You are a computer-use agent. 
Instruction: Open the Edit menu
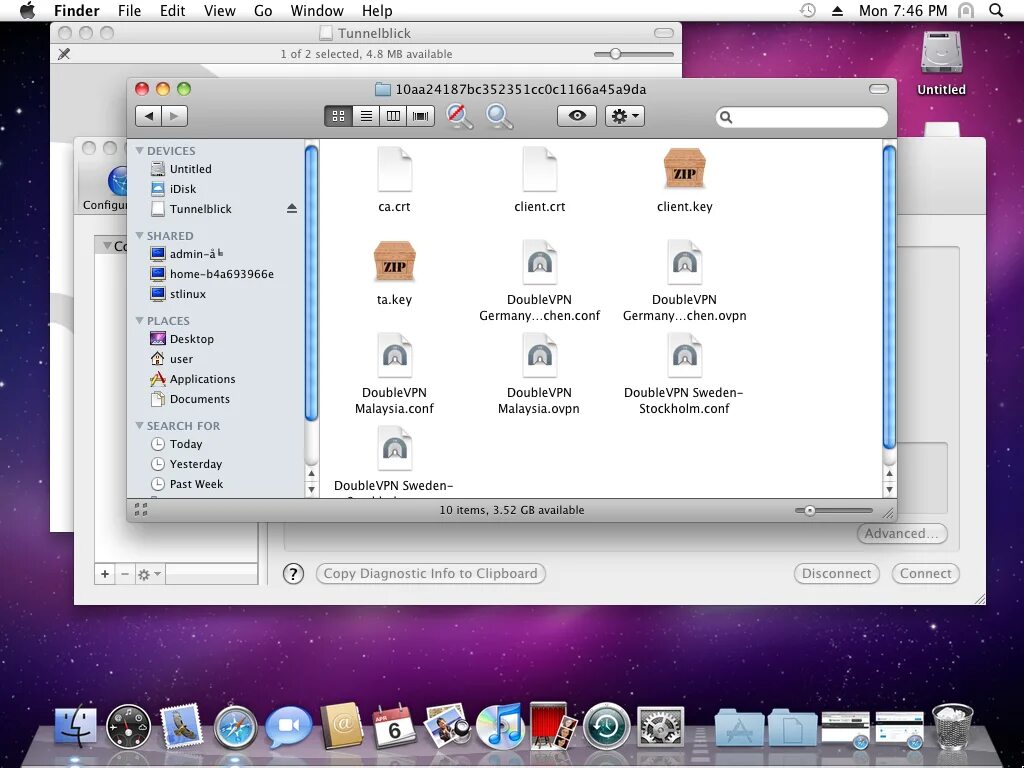(x=172, y=10)
